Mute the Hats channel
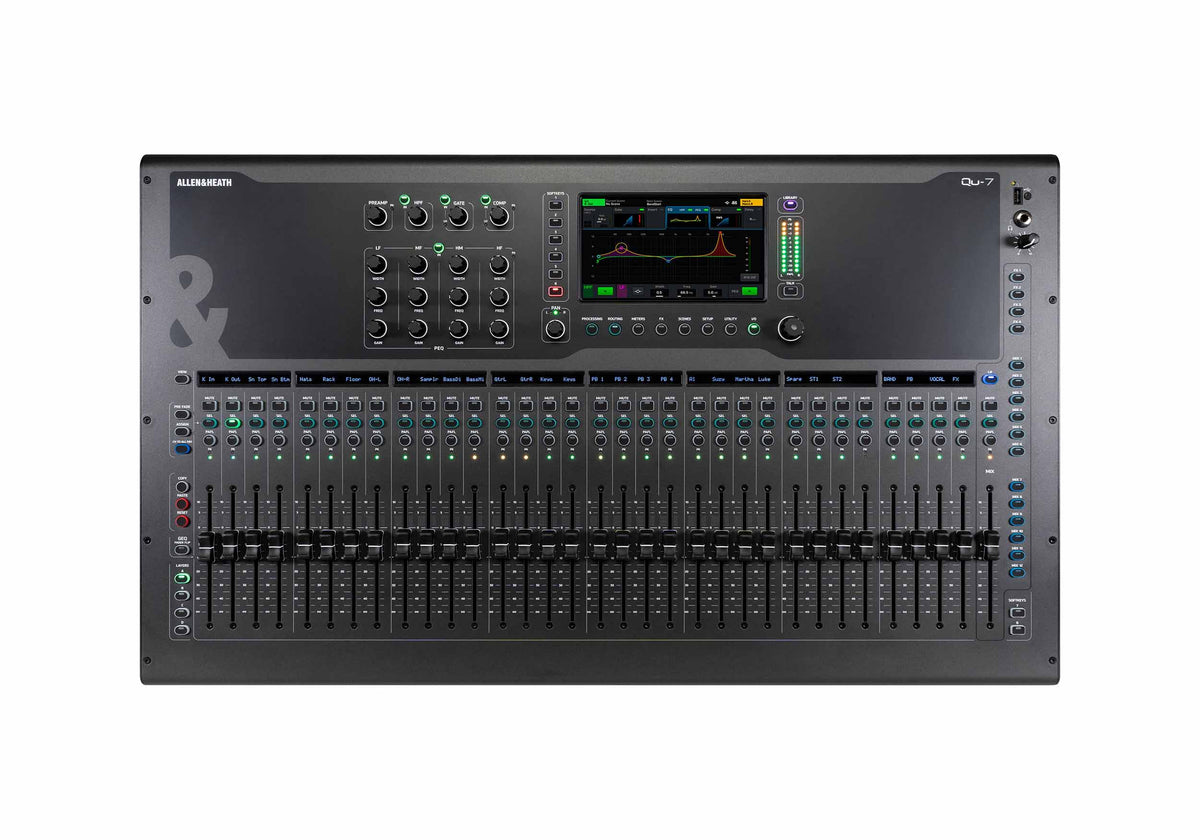Image resolution: width=1200 pixels, height=840 pixels. coord(306,406)
